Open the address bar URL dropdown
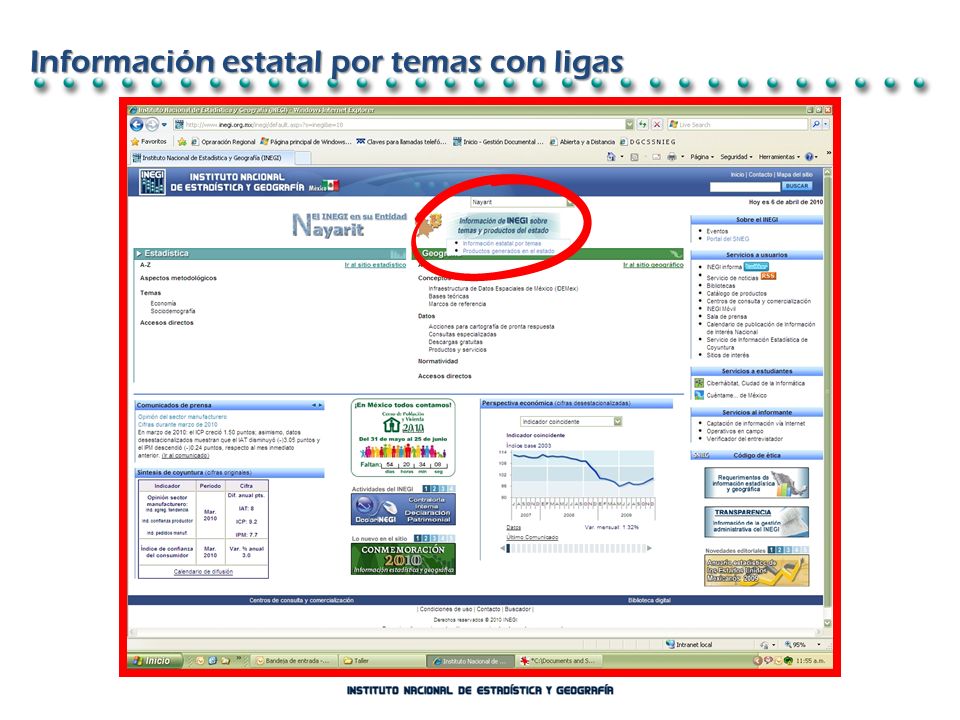The width and height of the screenshot is (960, 720). pos(629,124)
